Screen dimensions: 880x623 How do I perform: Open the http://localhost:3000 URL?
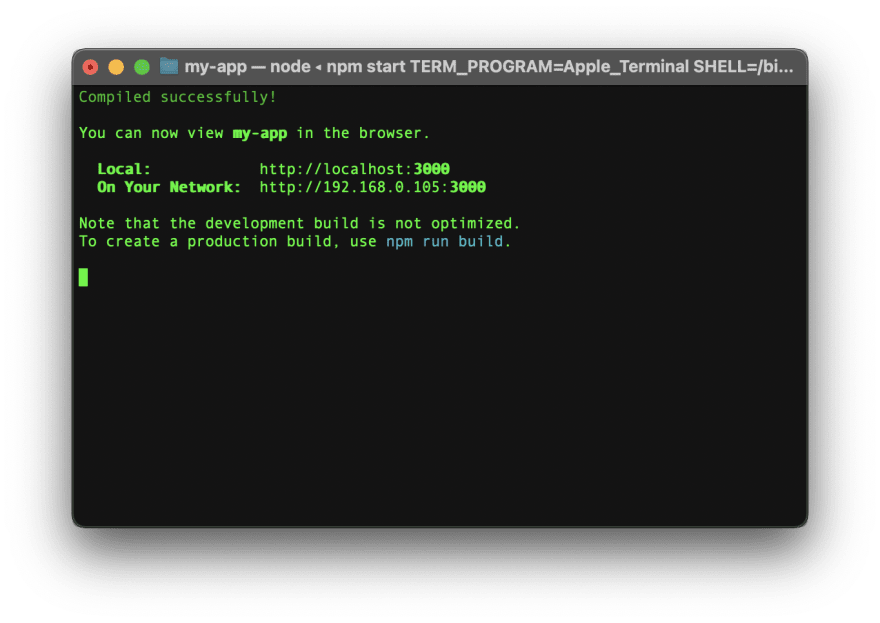coord(354,169)
